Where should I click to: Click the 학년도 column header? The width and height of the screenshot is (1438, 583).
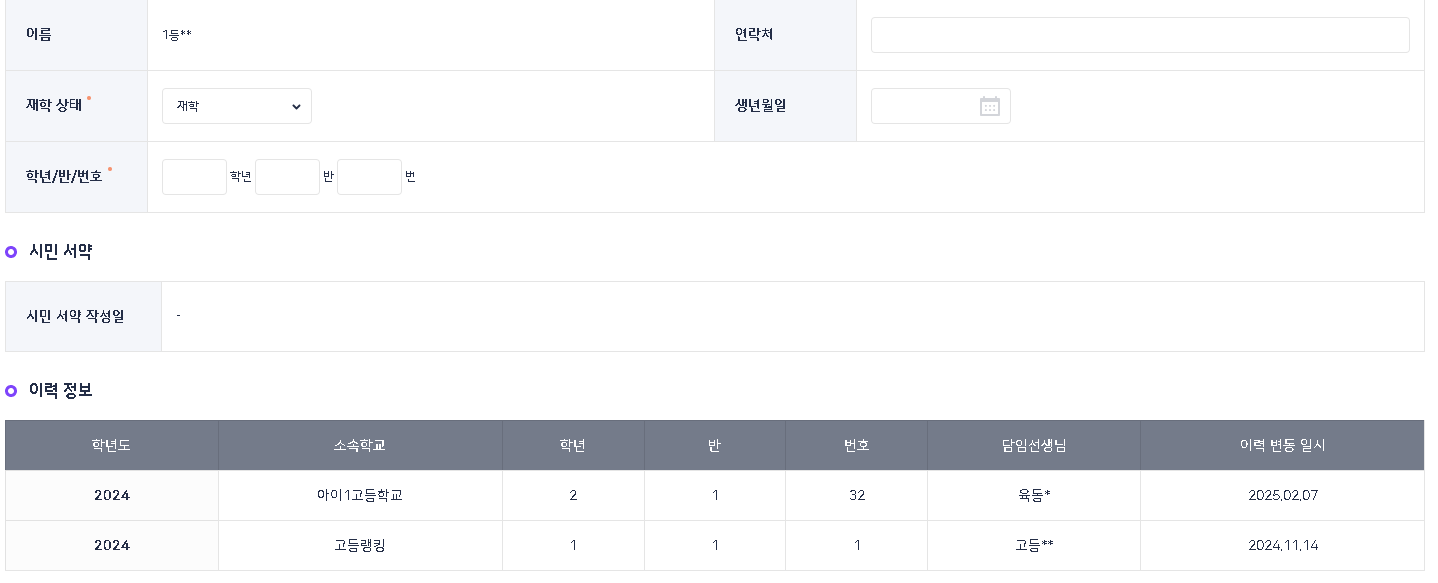[x=111, y=445]
